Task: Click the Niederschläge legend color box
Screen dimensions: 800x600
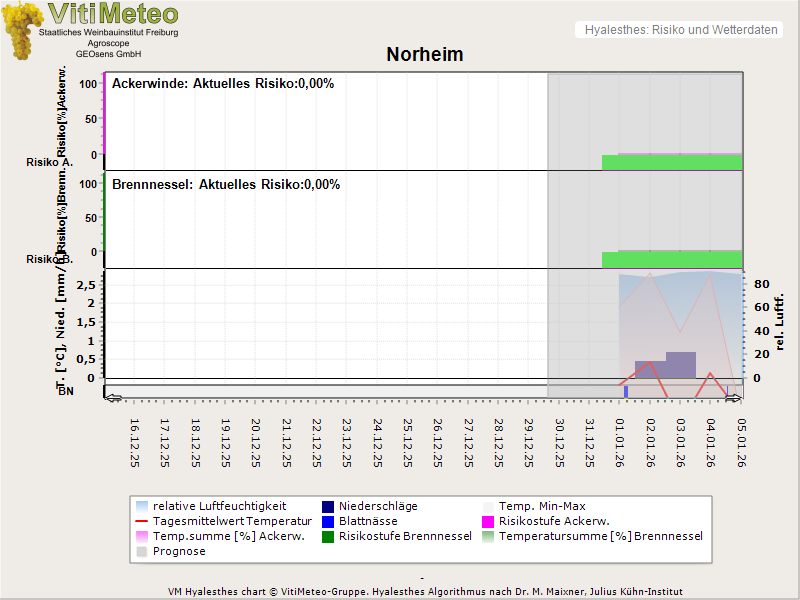Action: coord(328,506)
